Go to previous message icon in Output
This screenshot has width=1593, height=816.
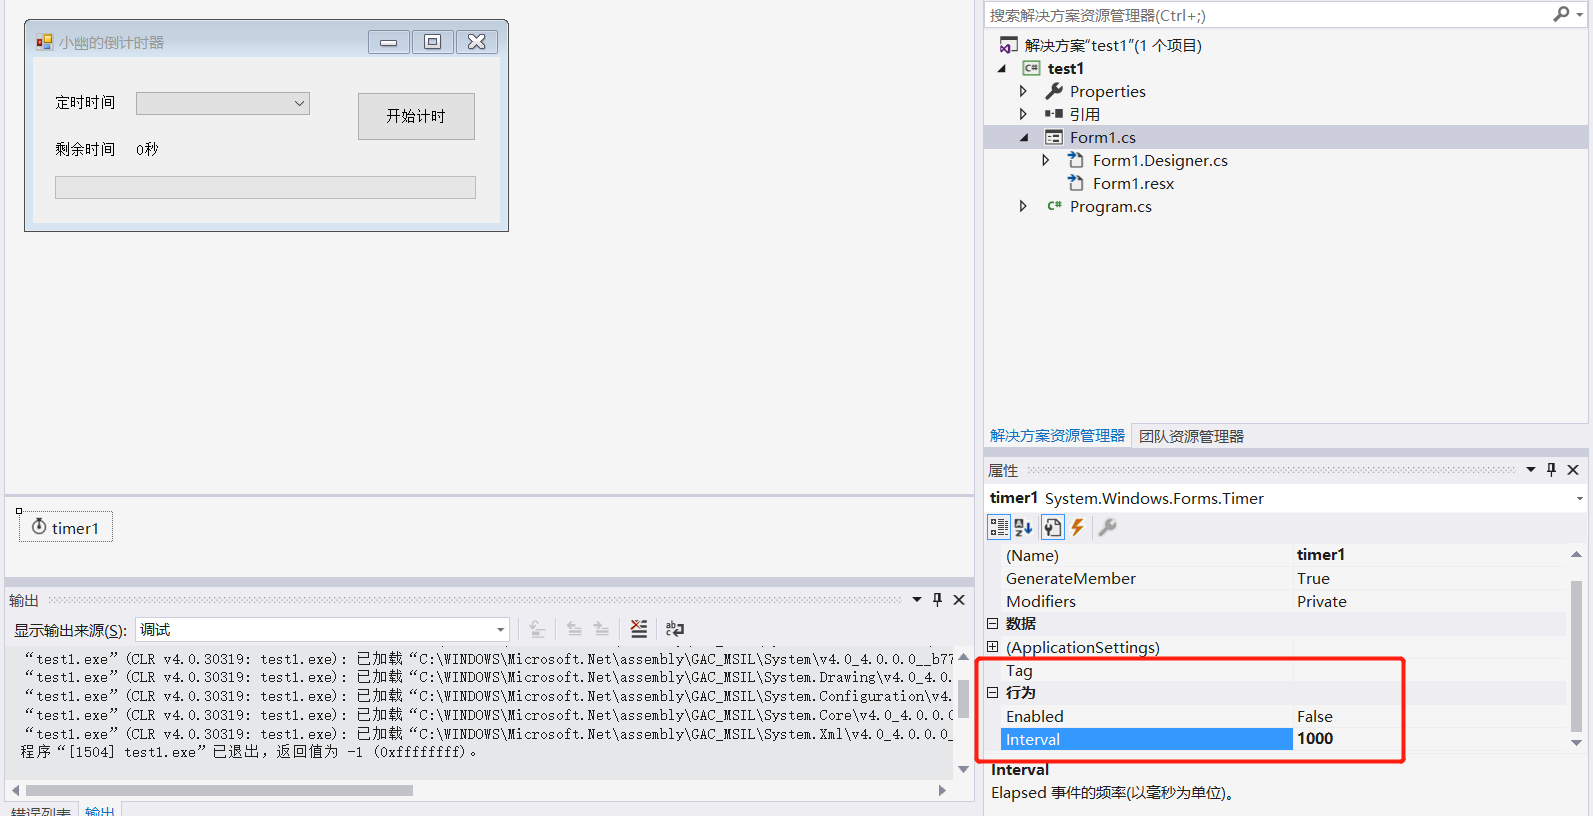[x=574, y=629]
